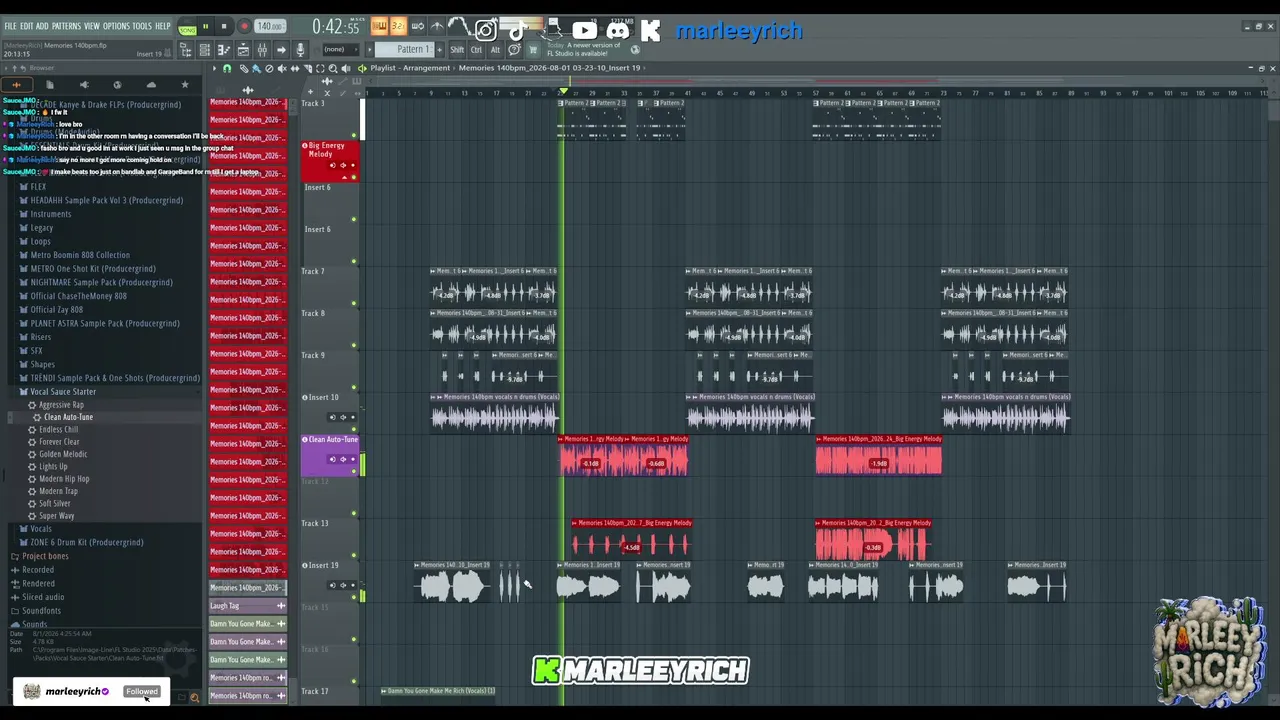Click the 0:42:55 time display
This screenshot has height=720, width=1280.
335,27
